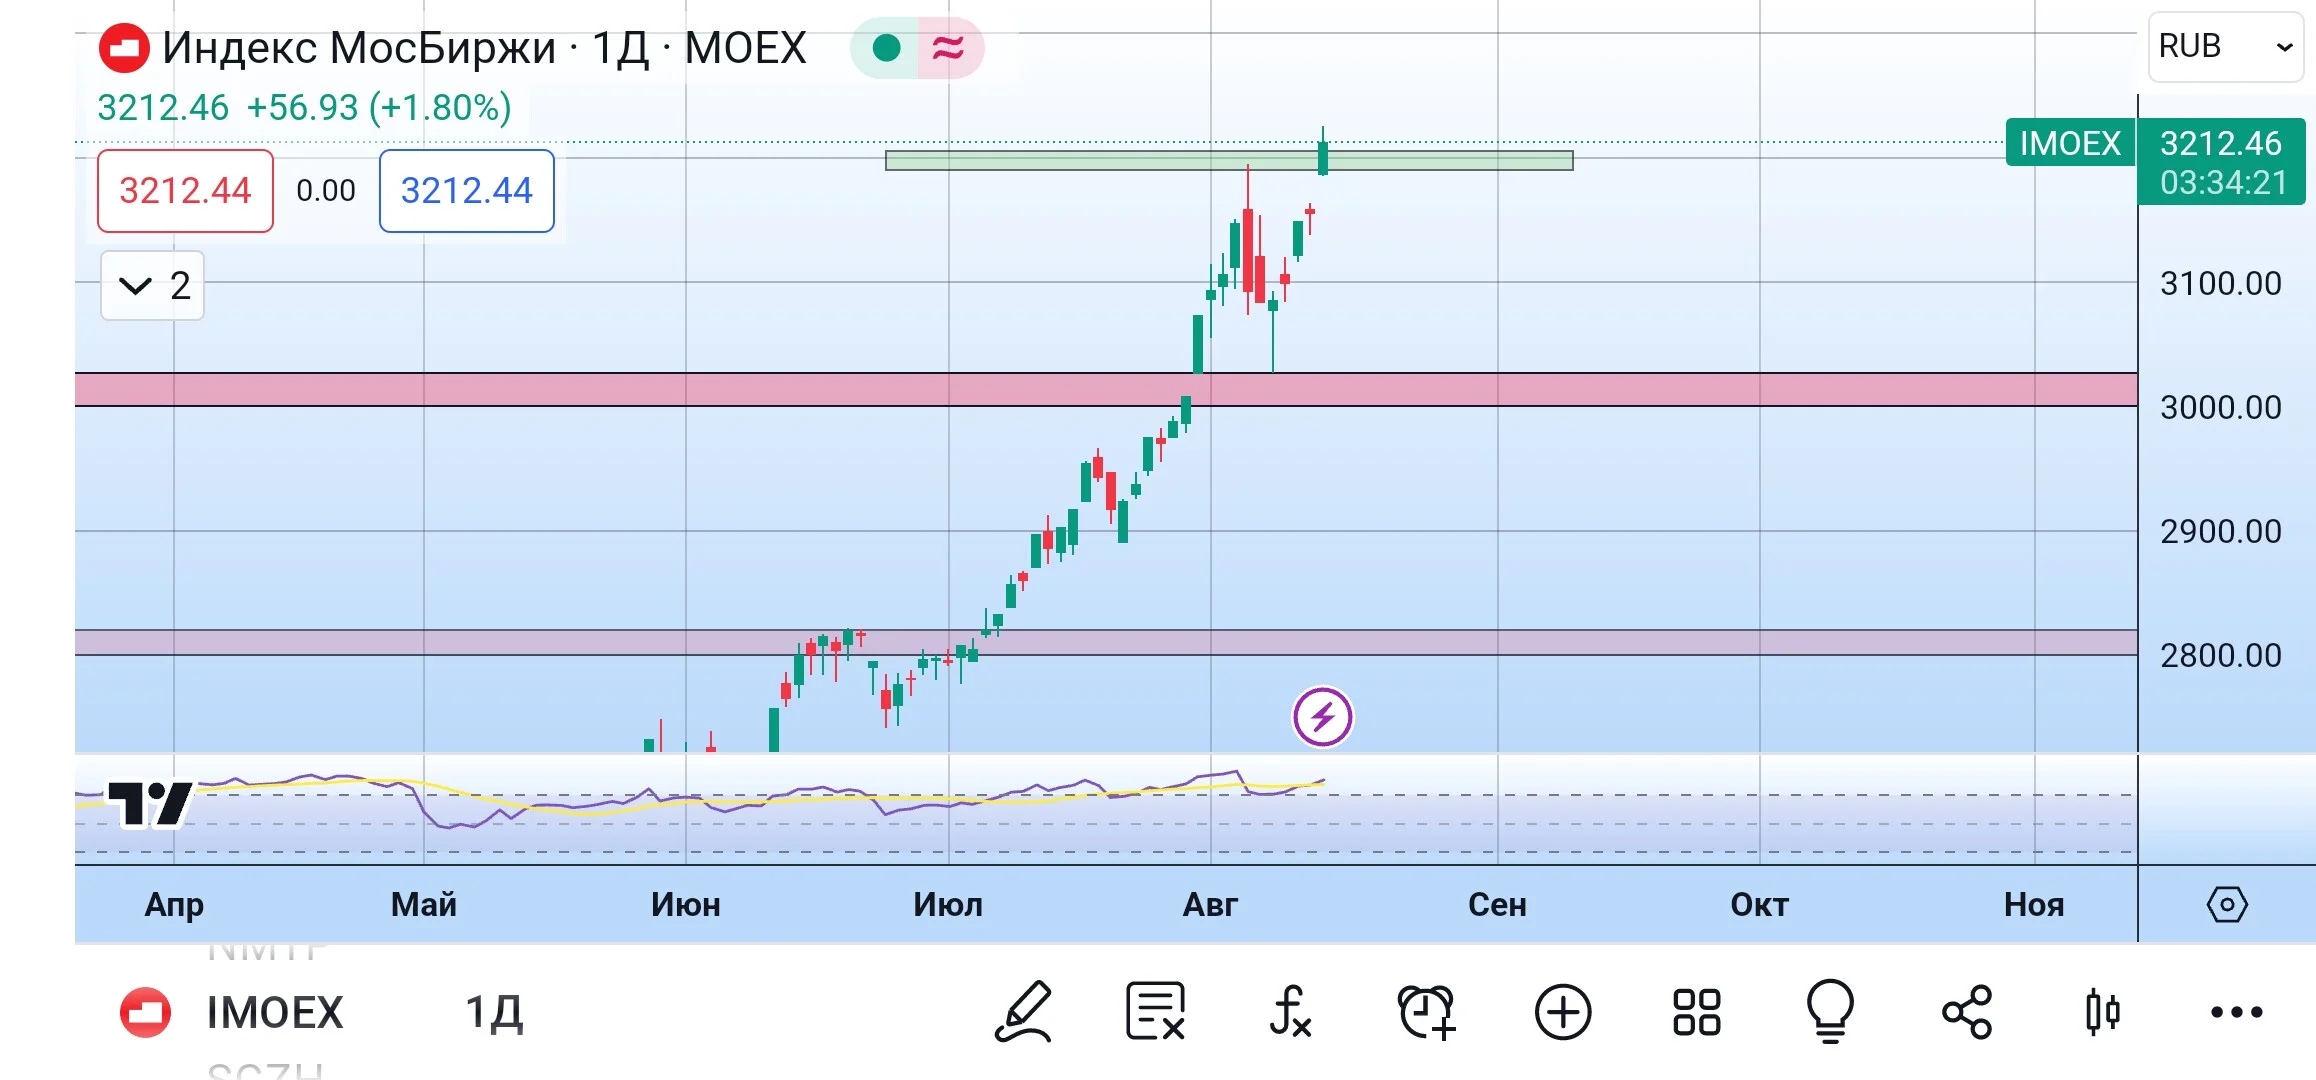
Task: Select the green resistance zone rectangle
Action: [1229, 161]
